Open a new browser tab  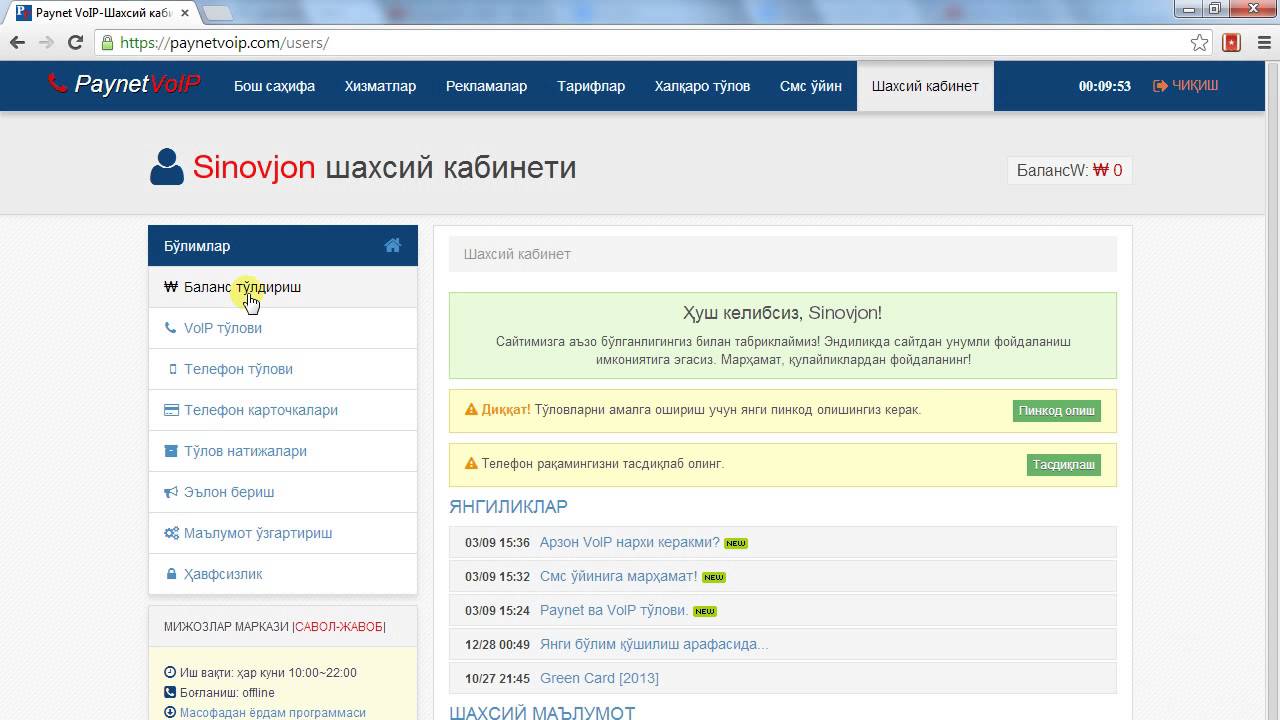(217, 13)
